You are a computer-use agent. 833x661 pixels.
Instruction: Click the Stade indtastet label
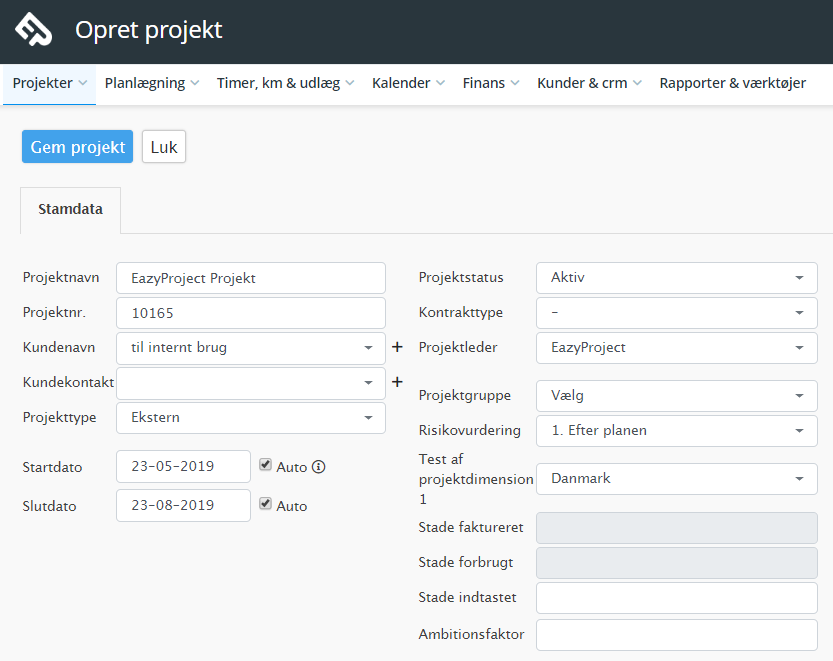pos(468,597)
